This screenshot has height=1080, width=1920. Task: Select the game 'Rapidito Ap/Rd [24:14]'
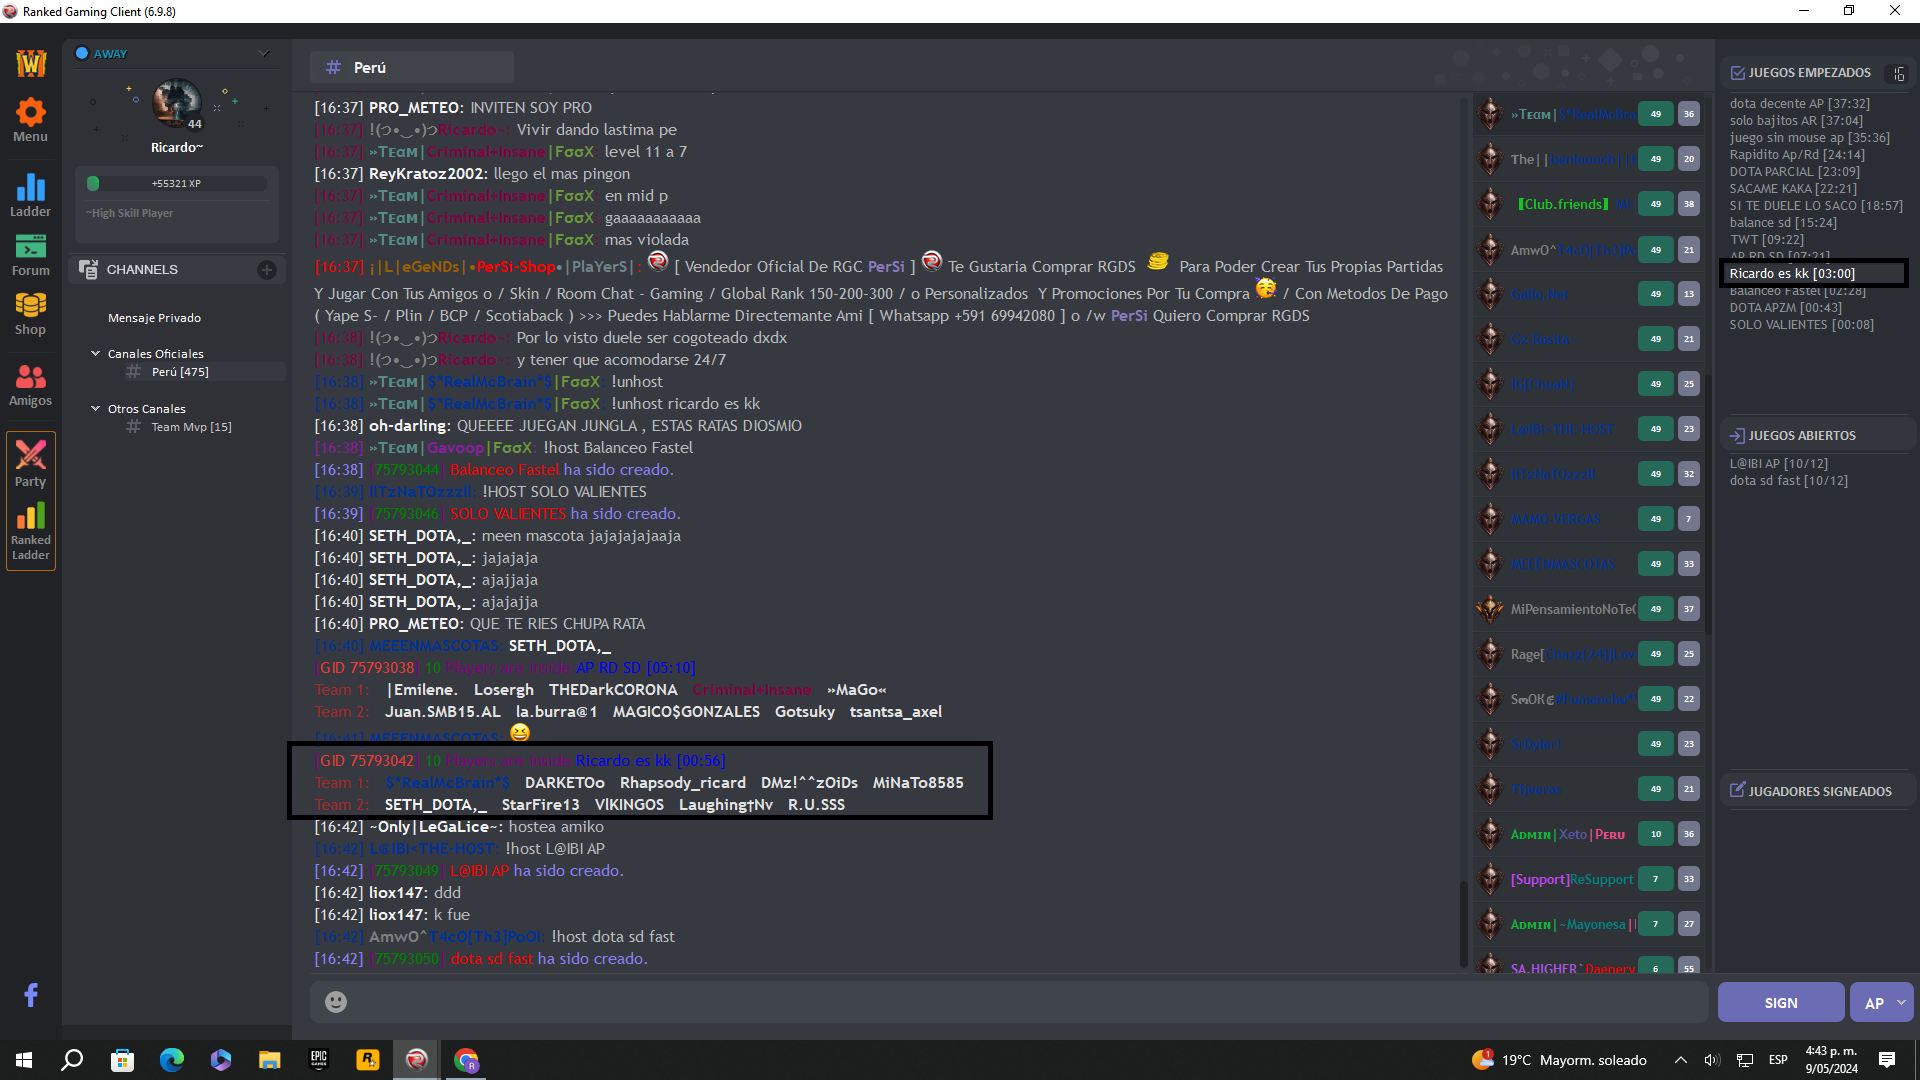tap(1797, 154)
